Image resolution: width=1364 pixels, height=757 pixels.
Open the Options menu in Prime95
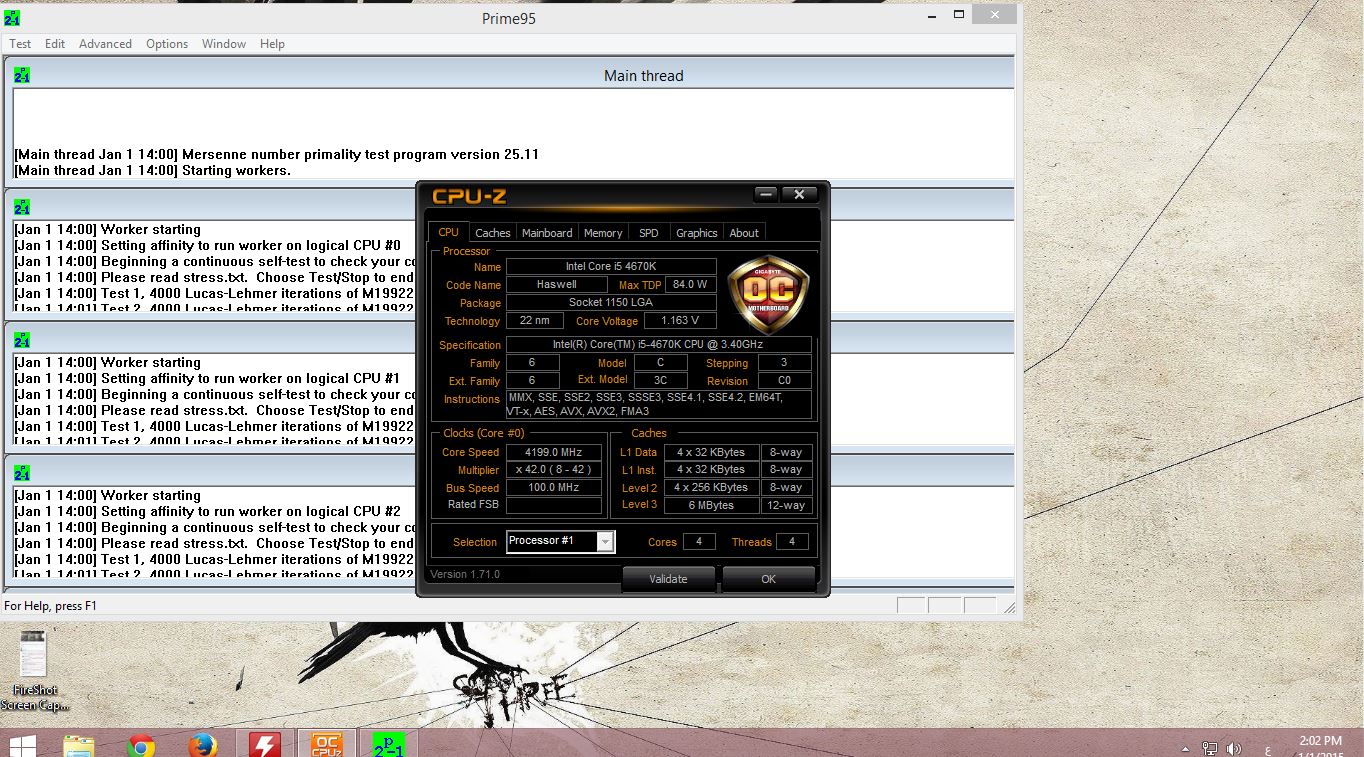coord(167,44)
